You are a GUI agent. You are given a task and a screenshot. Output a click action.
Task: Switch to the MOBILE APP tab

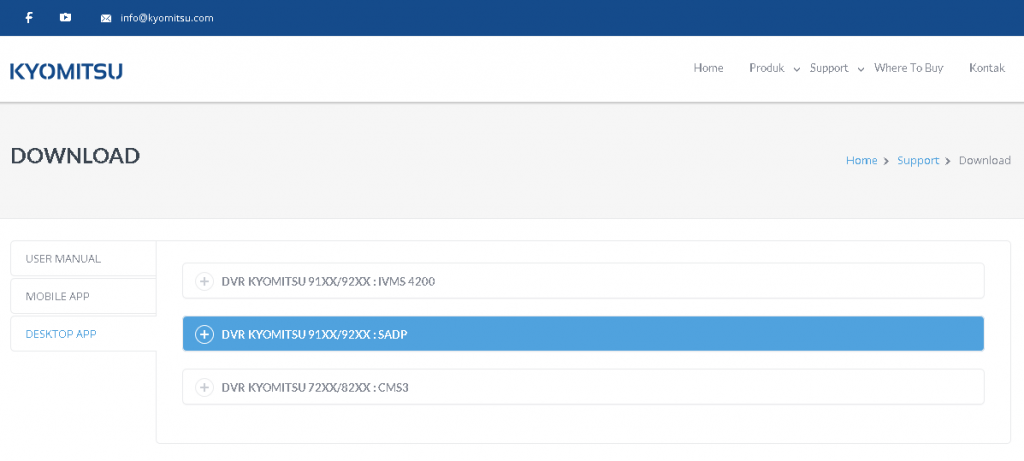pyautogui.click(x=84, y=296)
